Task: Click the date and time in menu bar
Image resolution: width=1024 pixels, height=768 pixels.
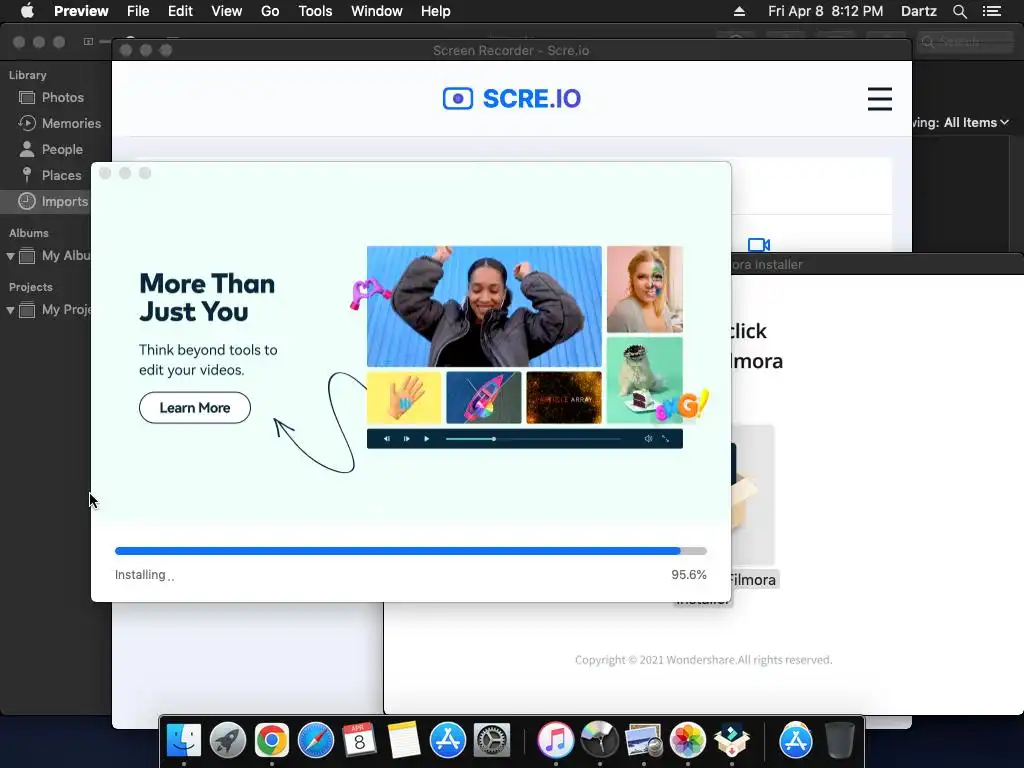Action: [x=825, y=11]
